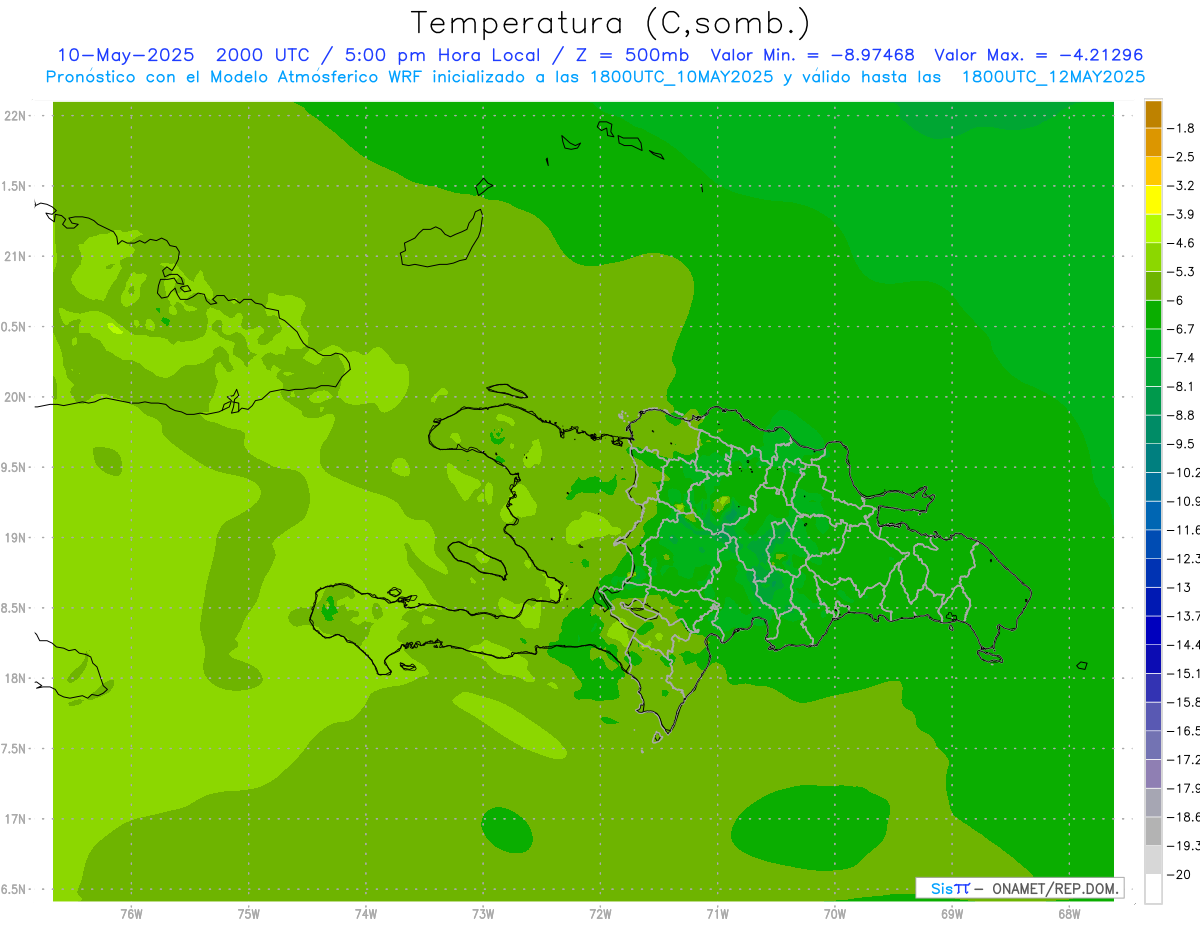The width and height of the screenshot is (1200, 927).
Task: Click the blue swatch between -13 and -13.7
Action: (1153, 602)
